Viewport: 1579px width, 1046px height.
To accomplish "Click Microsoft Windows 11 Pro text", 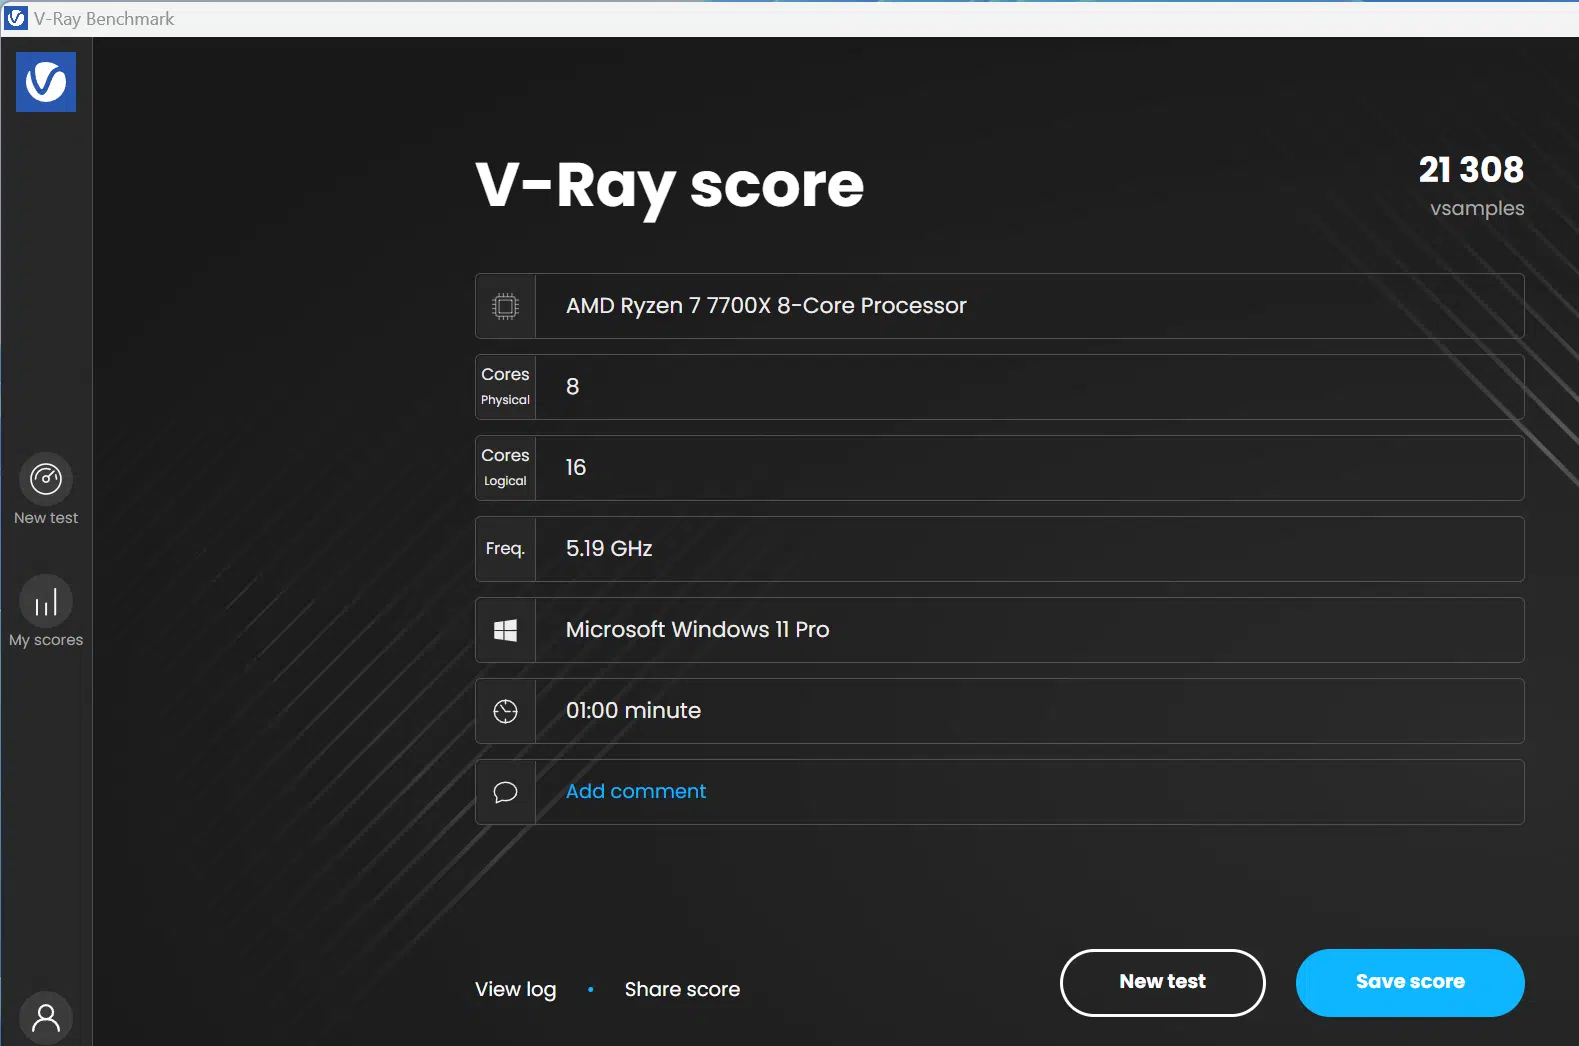I will 698,630.
